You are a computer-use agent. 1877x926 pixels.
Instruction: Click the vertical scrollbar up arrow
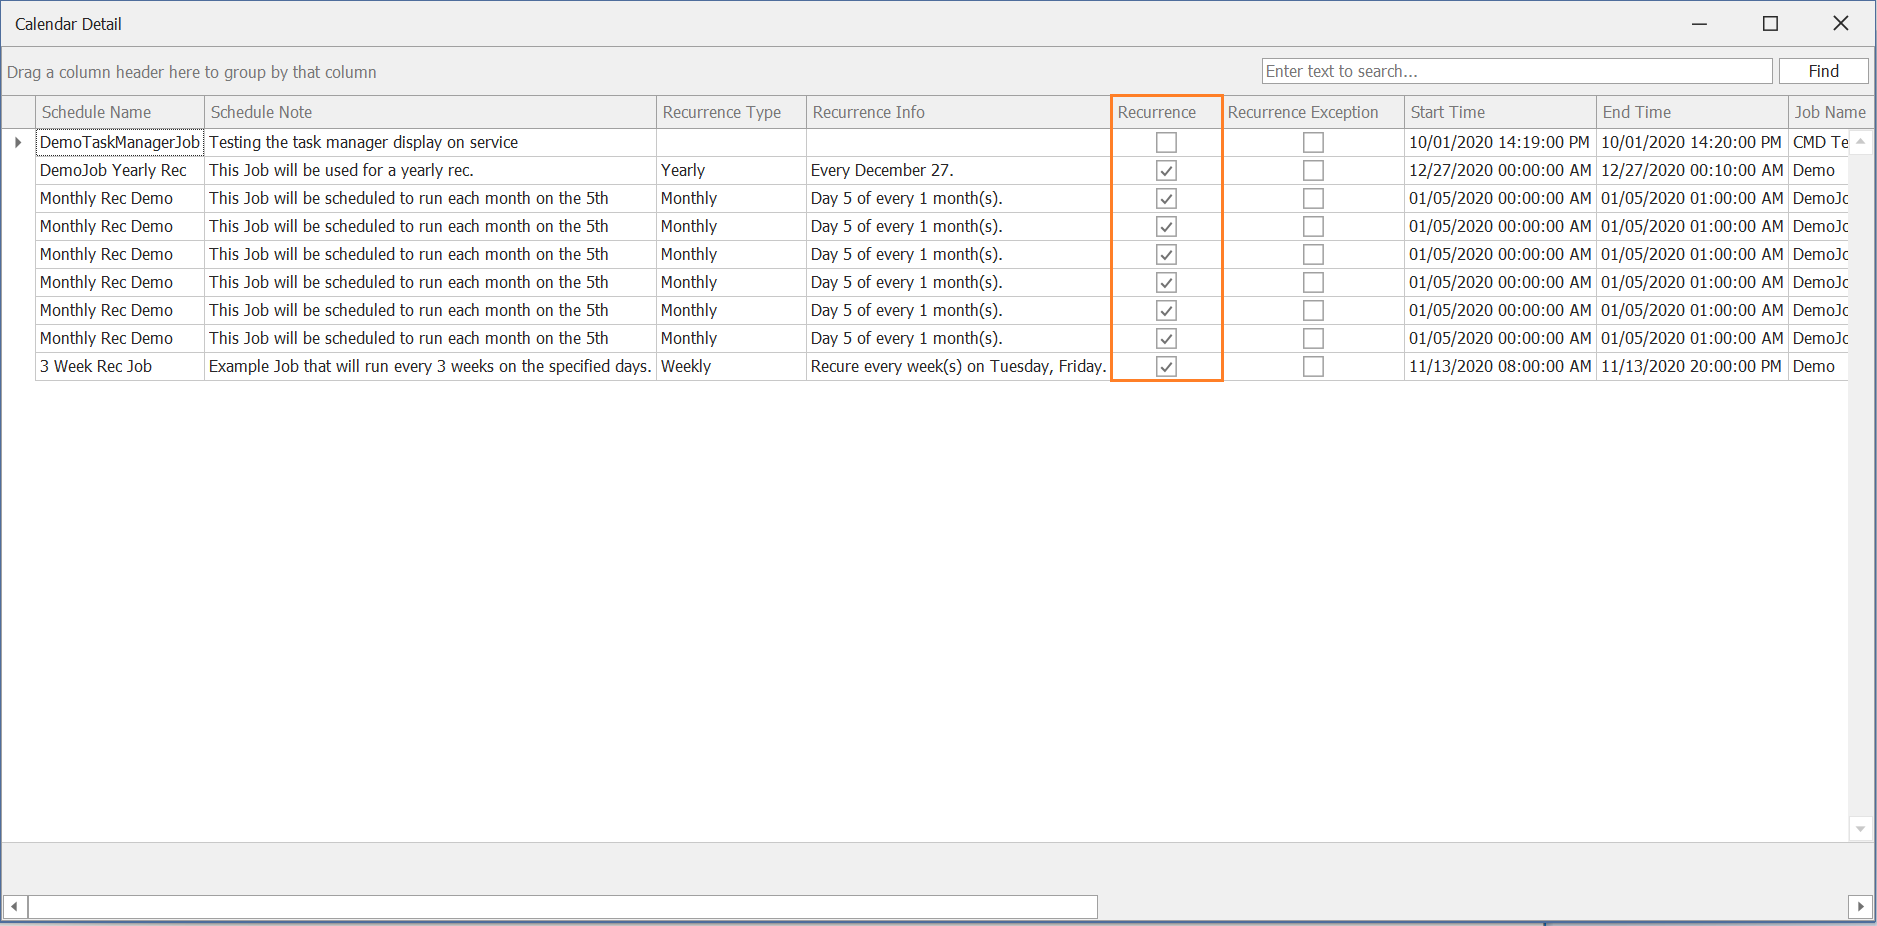point(1860,142)
